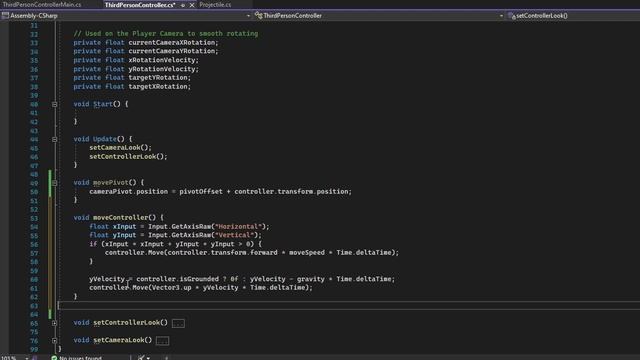This screenshot has height=360, width=640.
Task: Switch to the ThirdPersonControllerMain.cs tab
Action: point(42,5)
